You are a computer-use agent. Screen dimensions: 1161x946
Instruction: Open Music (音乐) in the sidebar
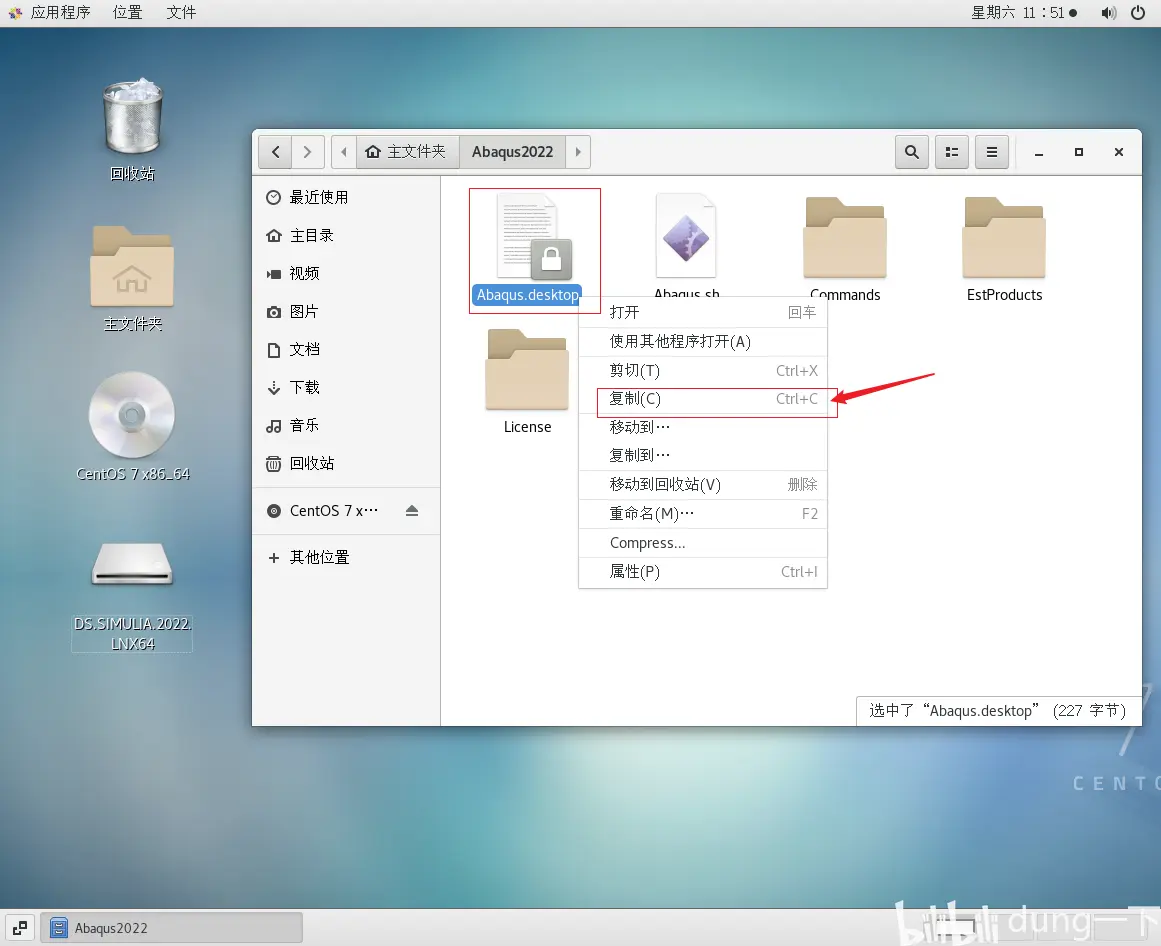347,426
